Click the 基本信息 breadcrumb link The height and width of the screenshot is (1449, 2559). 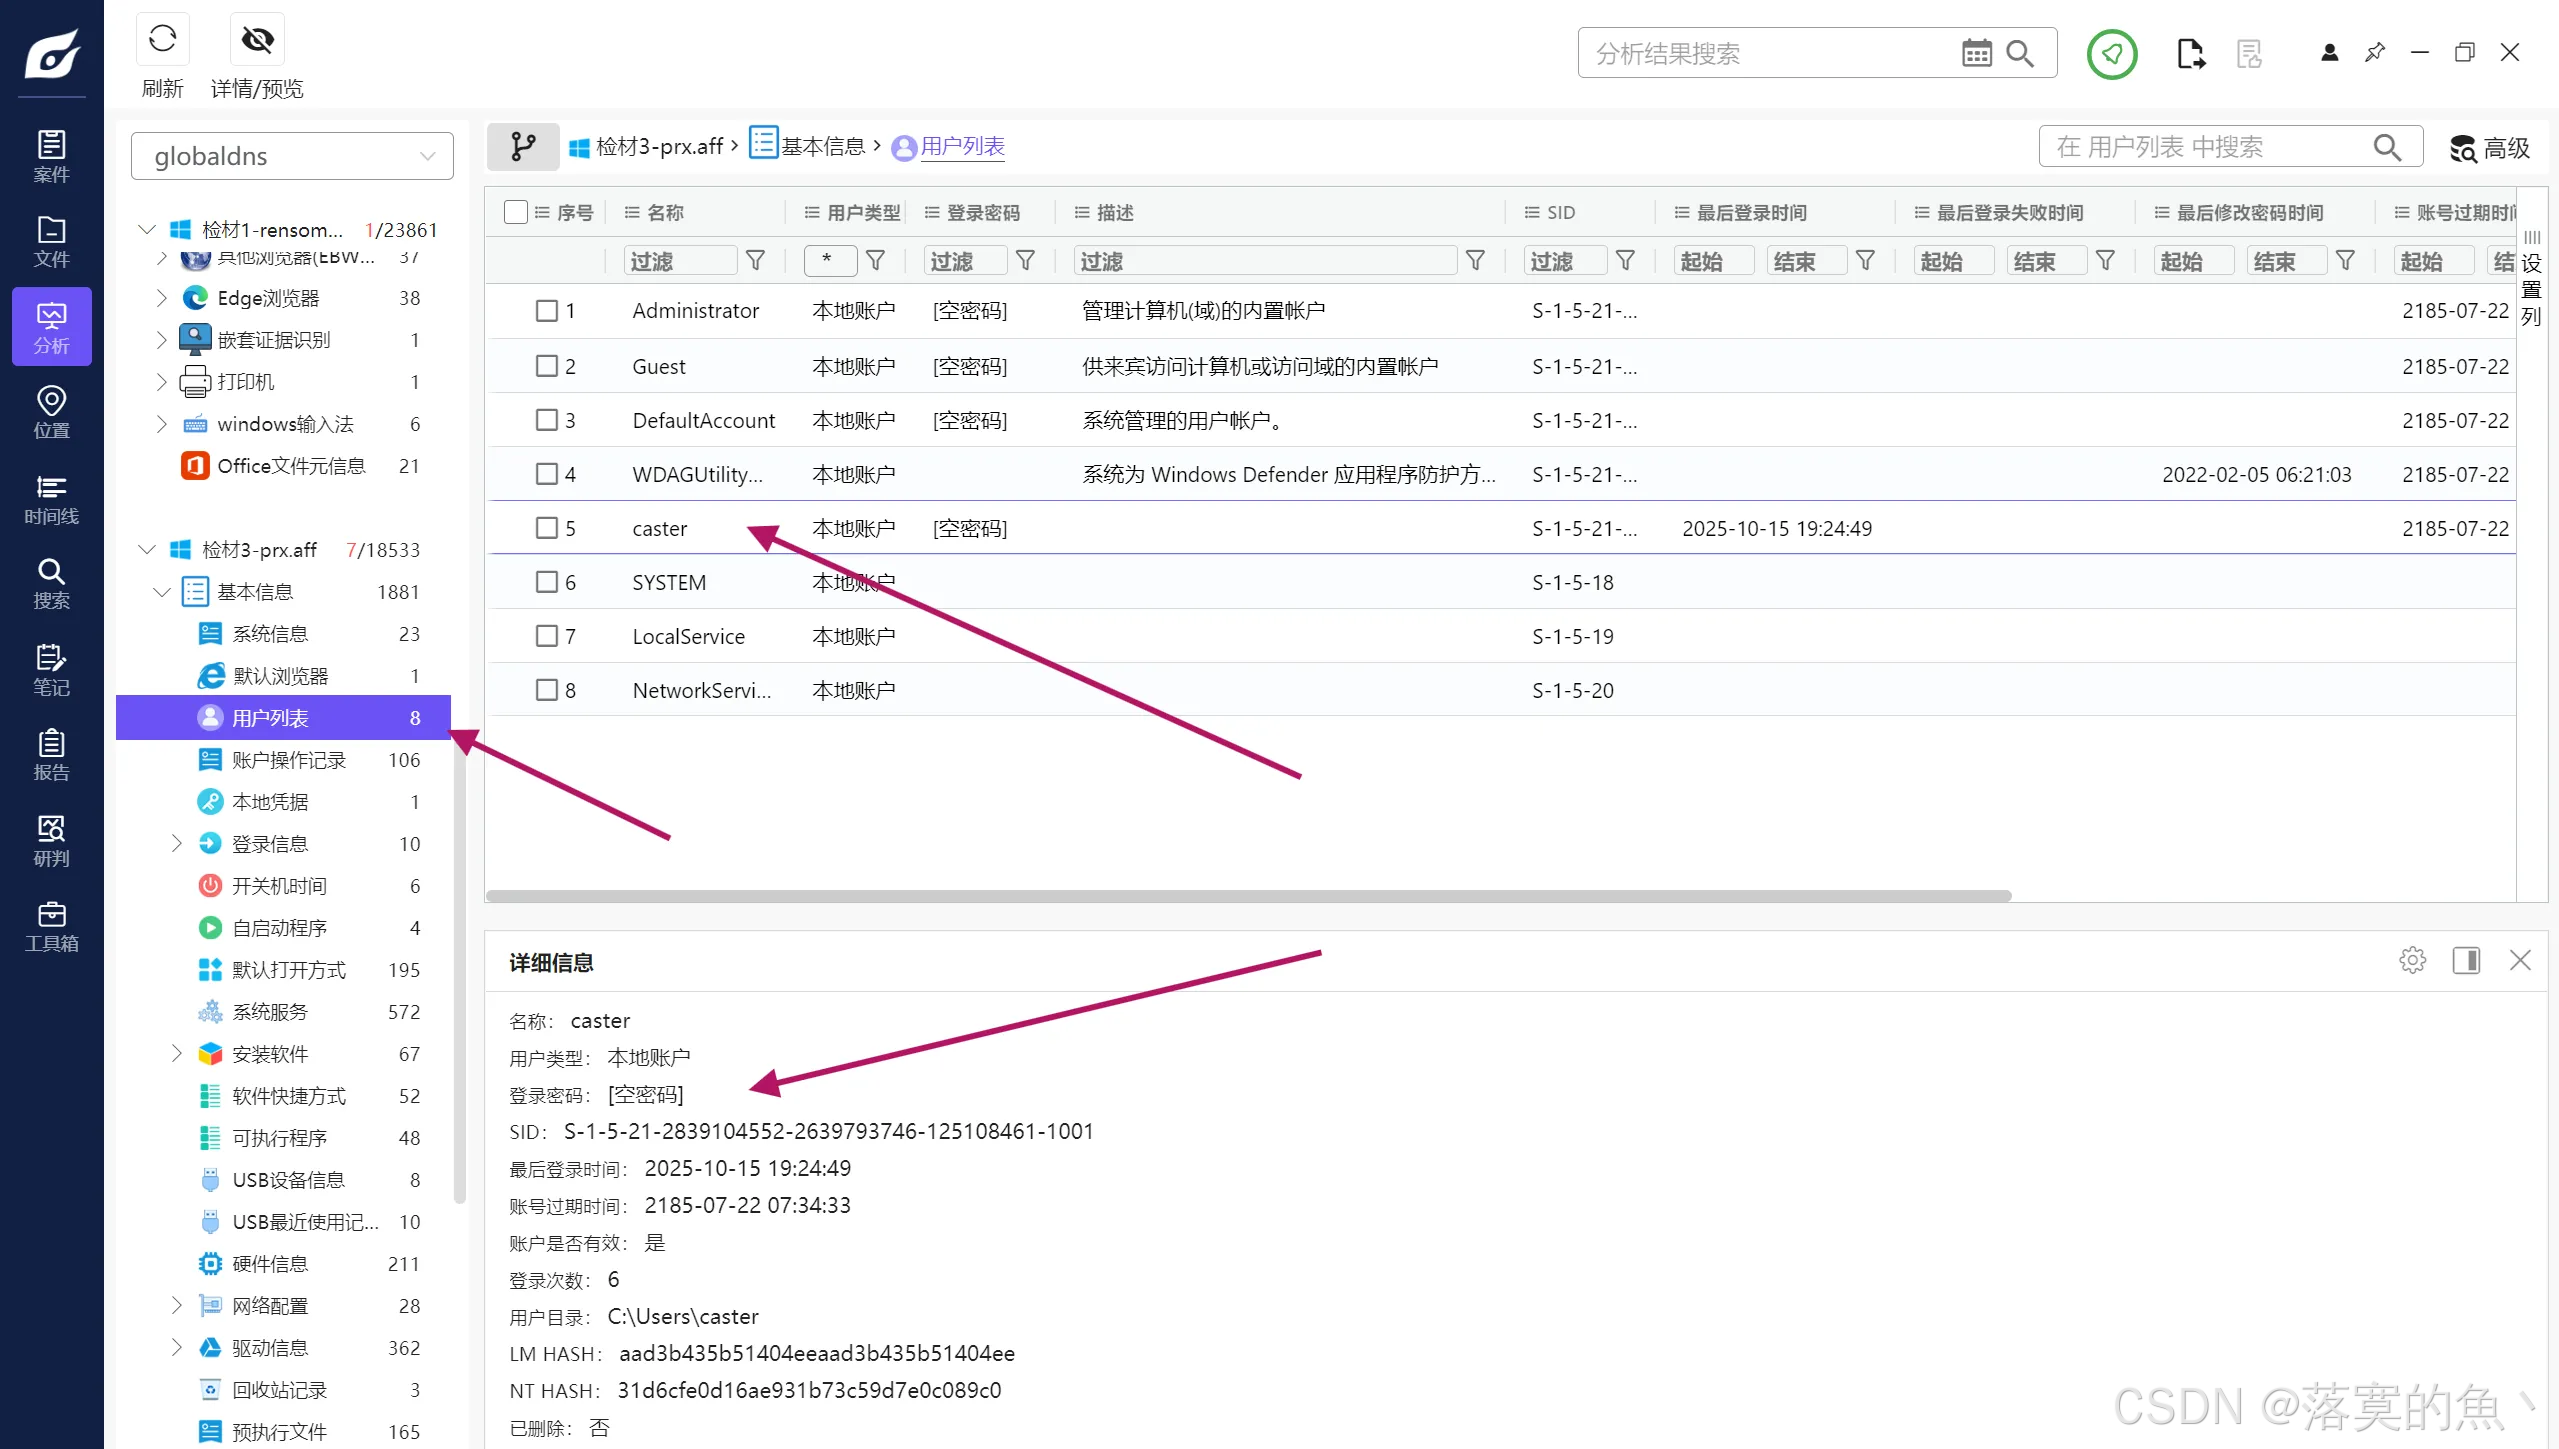tap(822, 147)
